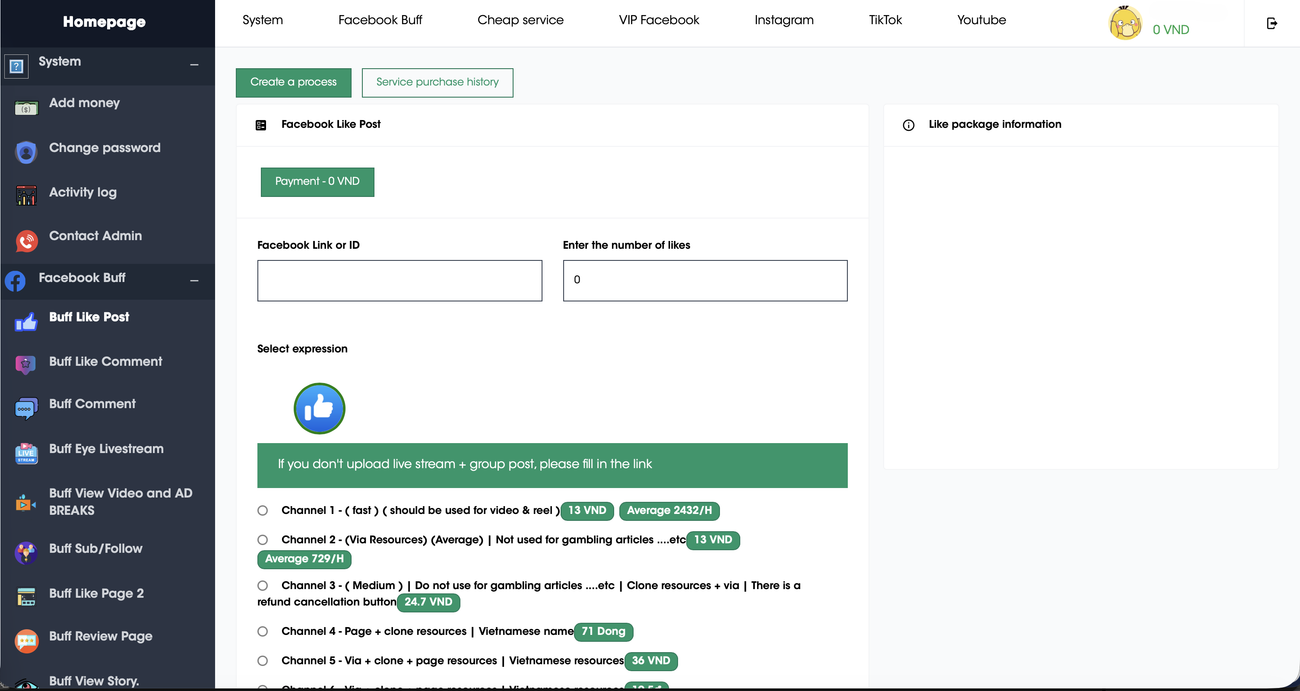Click the Buff Eye Livestream icon

click(x=27, y=453)
